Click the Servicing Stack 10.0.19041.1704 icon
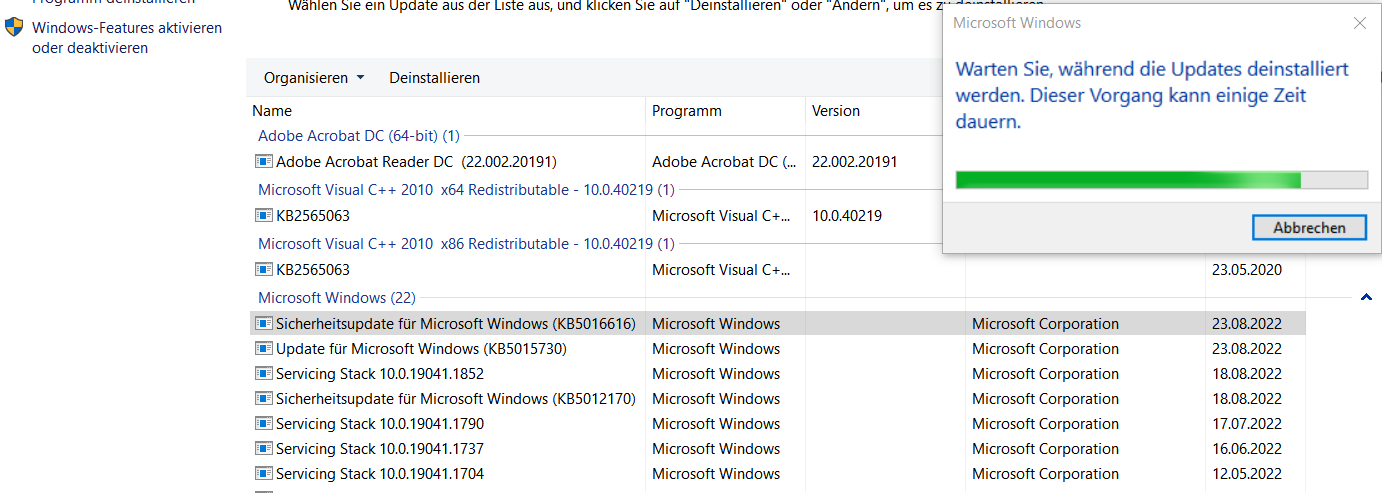The height and width of the screenshot is (493, 1382). 264,474
